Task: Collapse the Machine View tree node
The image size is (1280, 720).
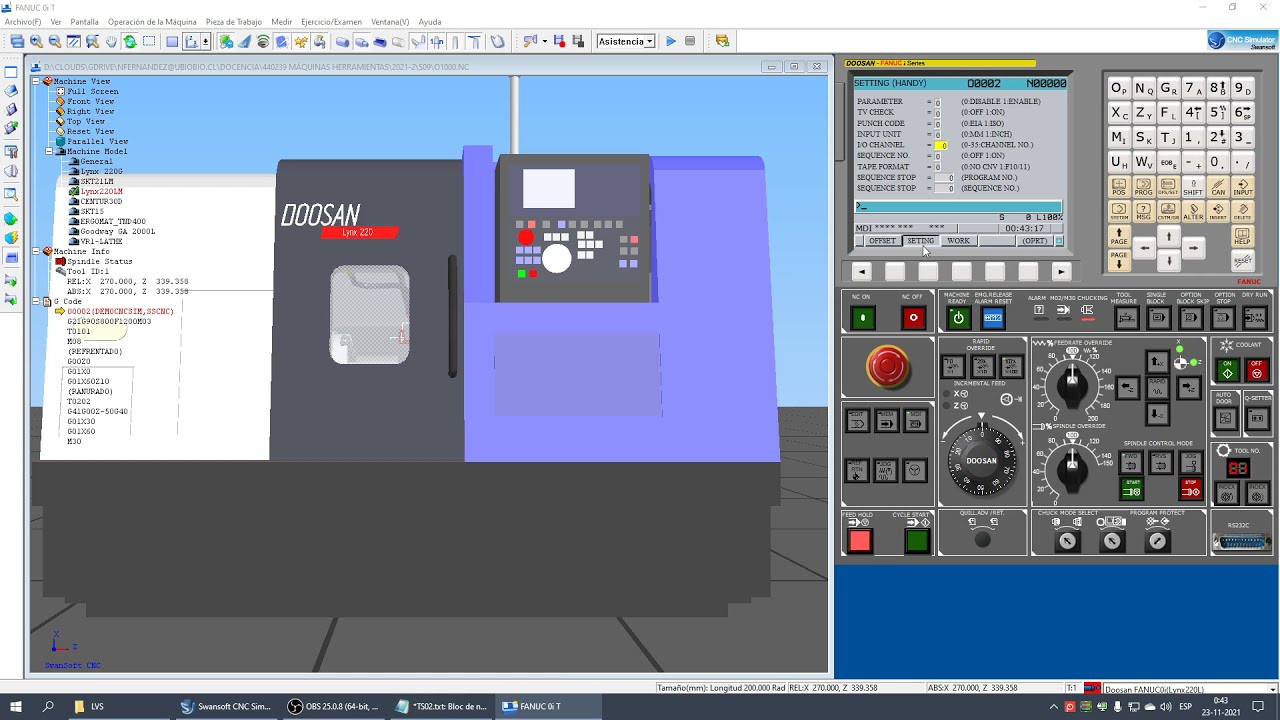Action: coord(37,81)
